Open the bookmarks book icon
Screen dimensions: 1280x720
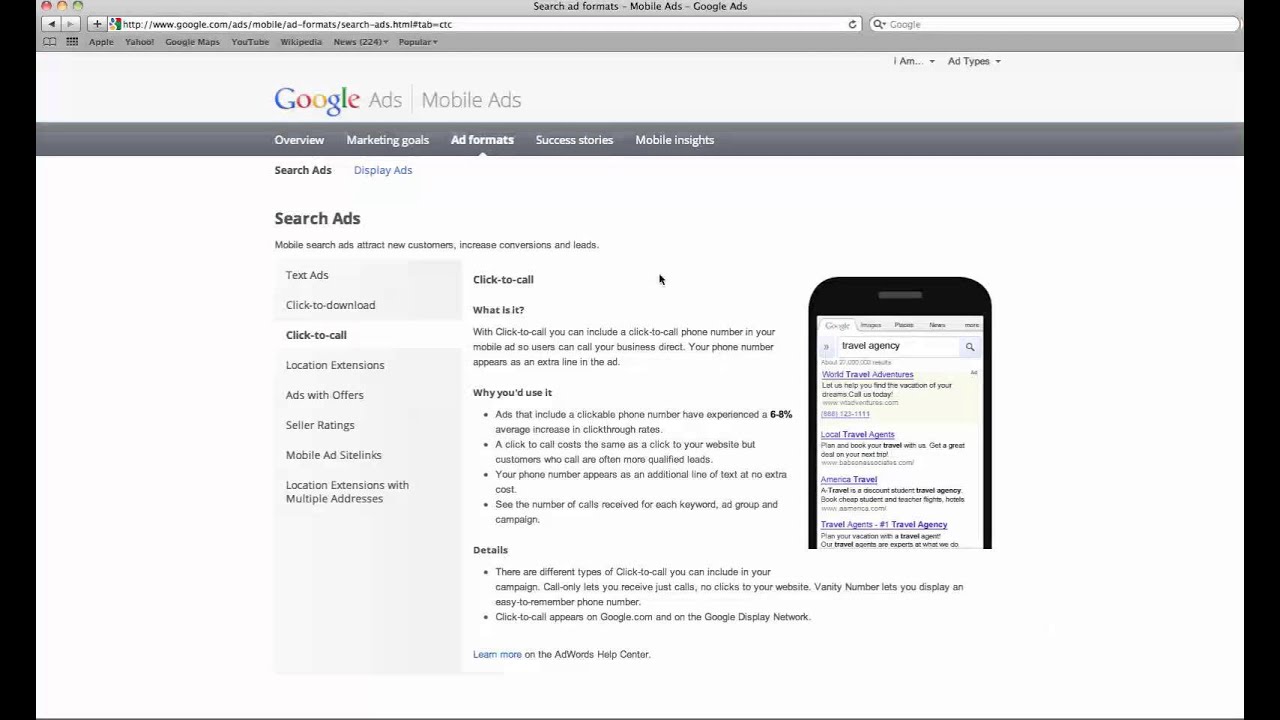(50, 42)
